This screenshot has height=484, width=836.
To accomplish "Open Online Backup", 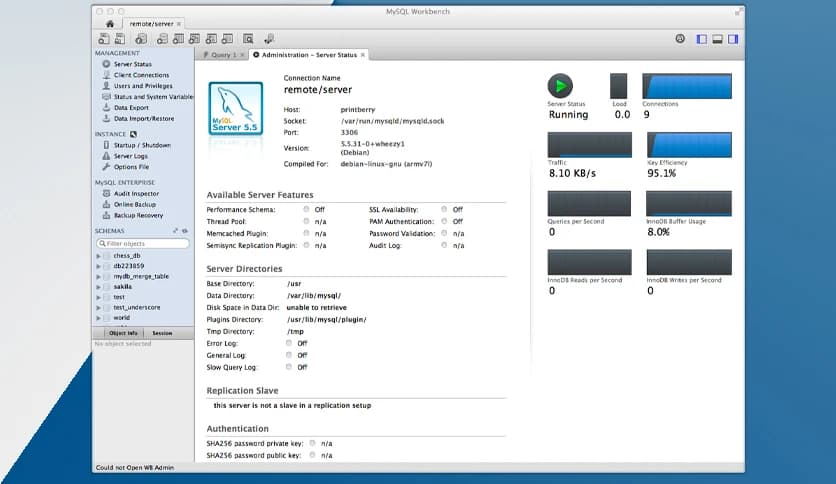I will click(134, 205).
